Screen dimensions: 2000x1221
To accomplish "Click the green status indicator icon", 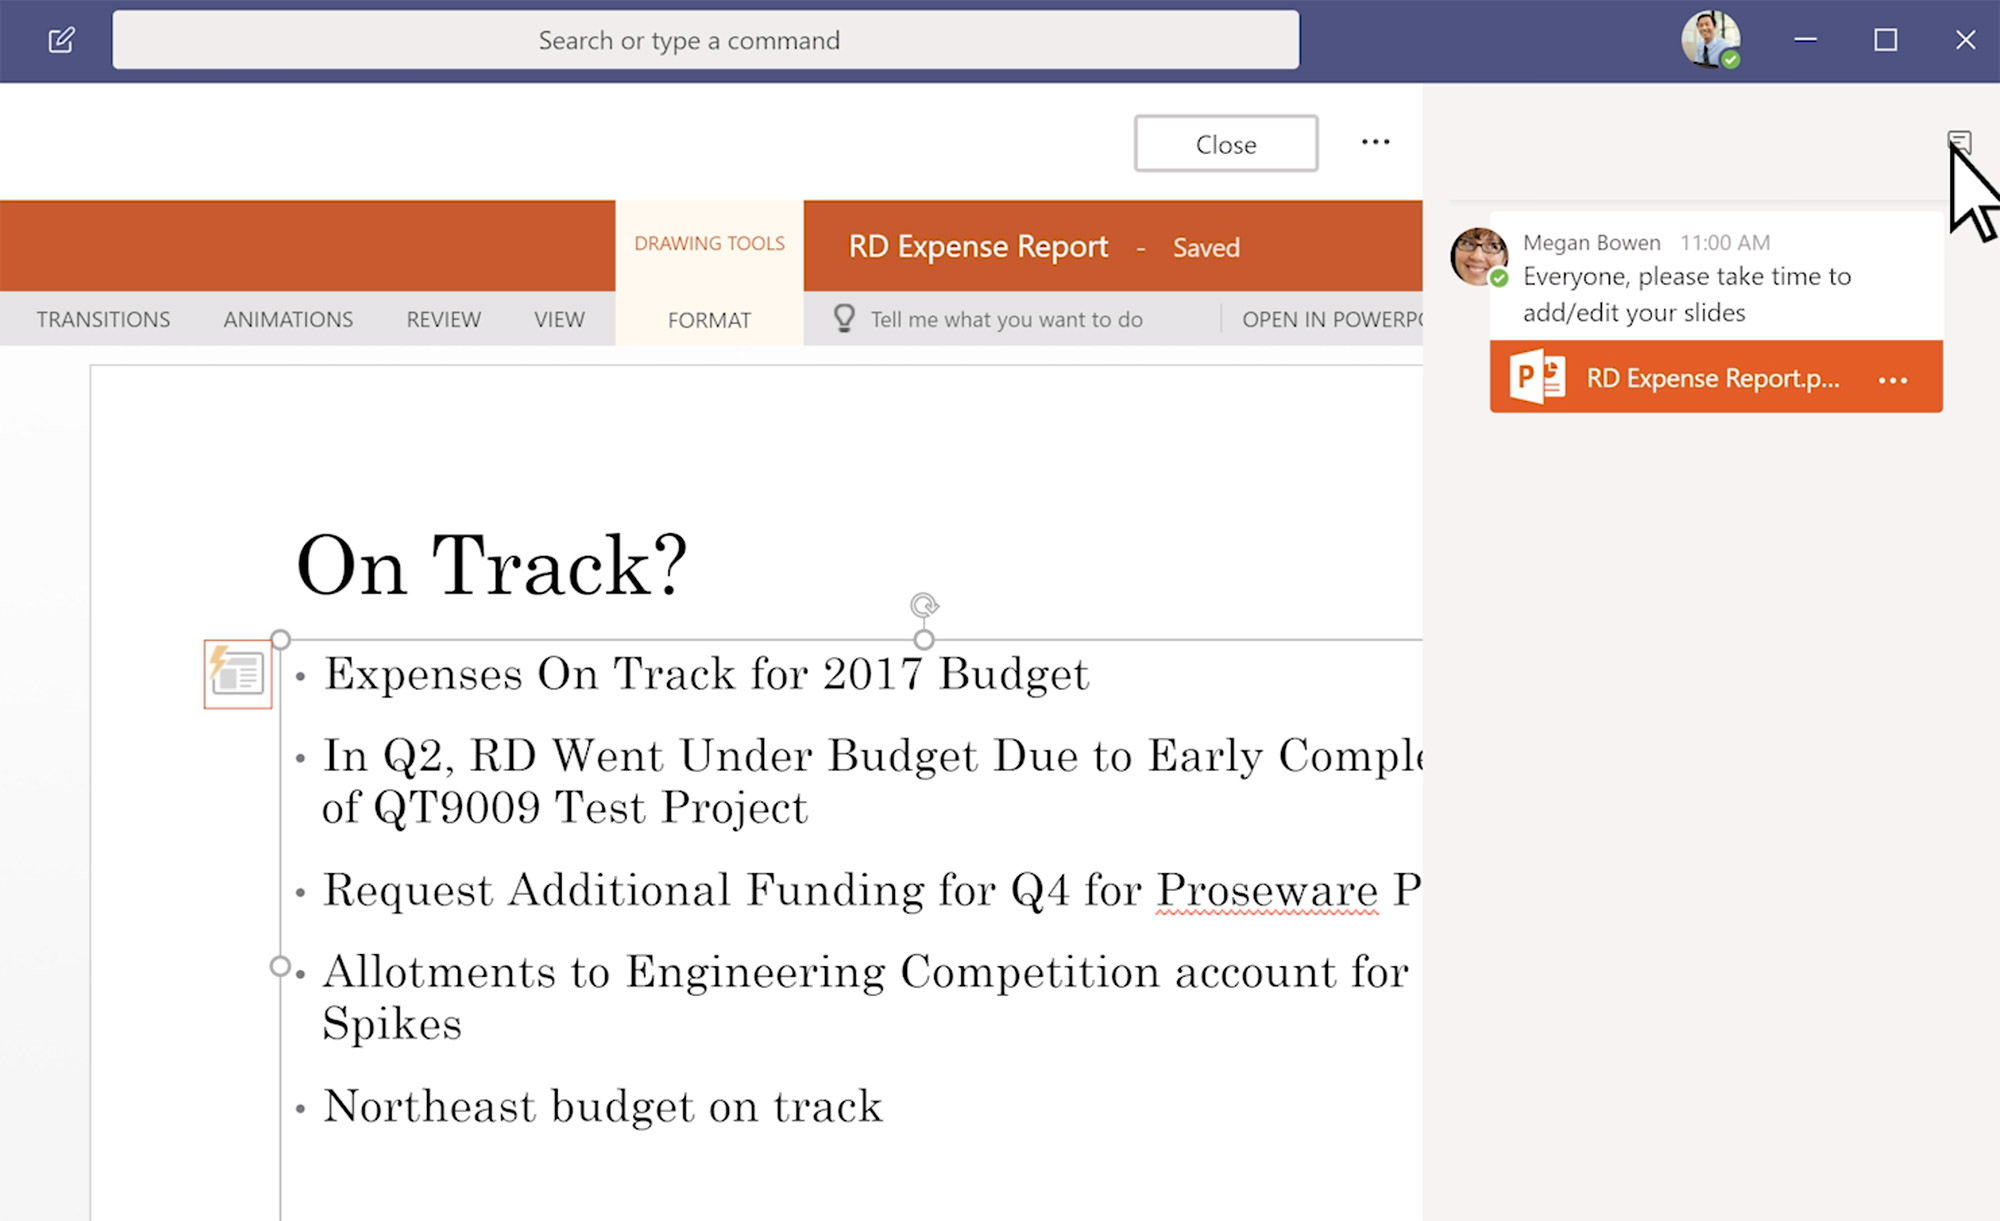I will click(x=1731, y=59).
